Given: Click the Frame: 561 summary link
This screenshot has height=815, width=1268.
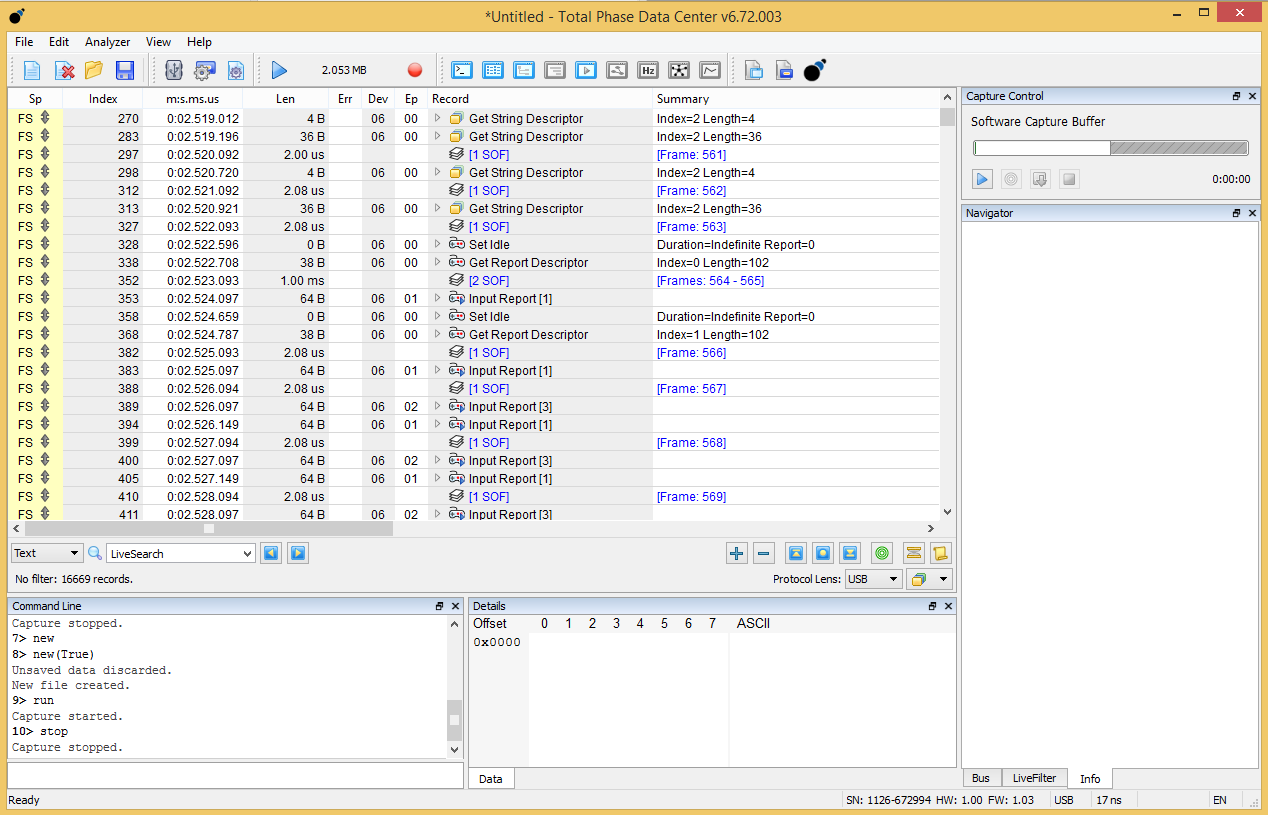Looking at the screenshot, I should 691,155.
